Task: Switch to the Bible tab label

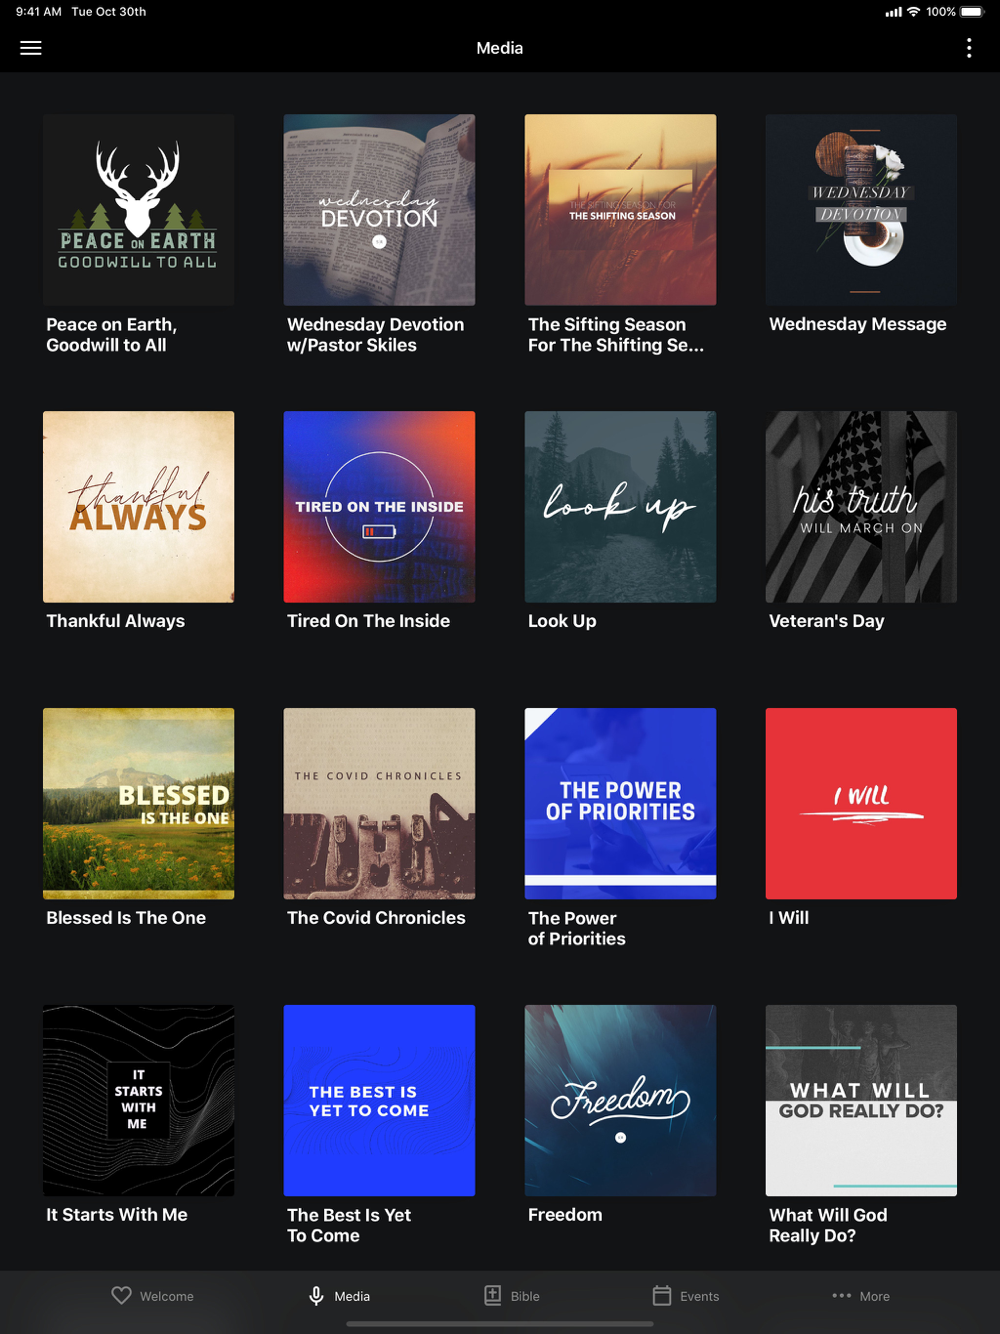Action: pyautogui.click(x=525, y=1296)
